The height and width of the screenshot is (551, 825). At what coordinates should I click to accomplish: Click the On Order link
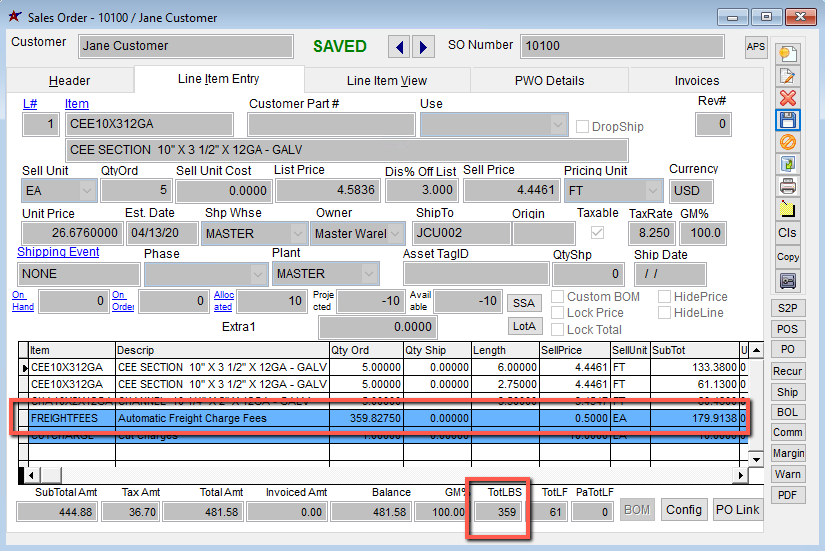pyautogui.click(x=123, y=301)
